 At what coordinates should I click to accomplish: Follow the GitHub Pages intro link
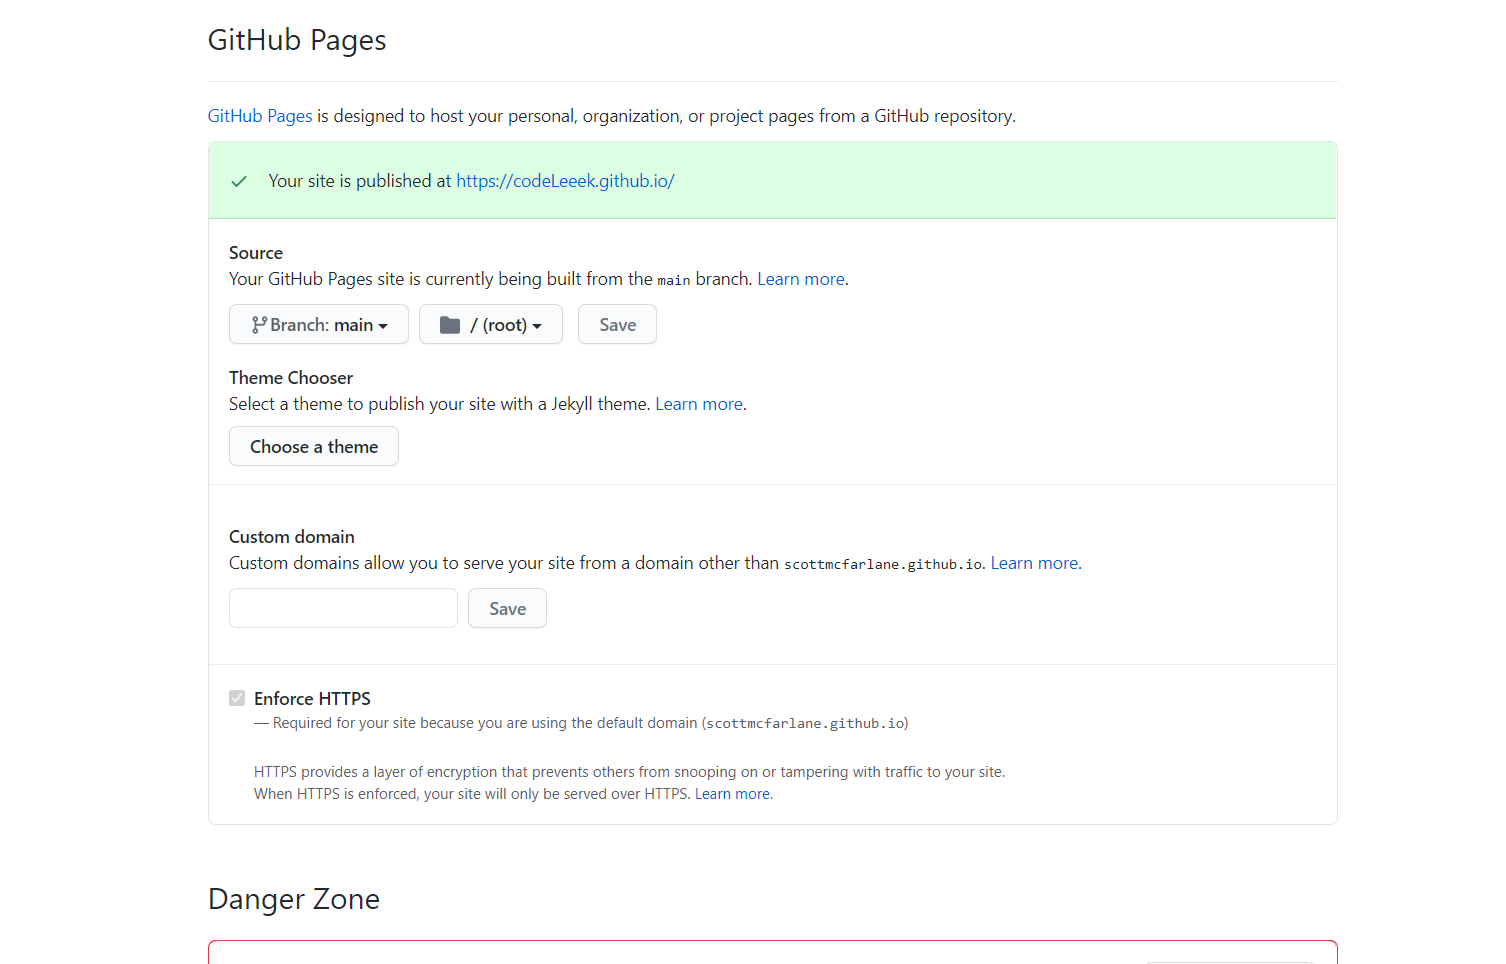point(260,116)
